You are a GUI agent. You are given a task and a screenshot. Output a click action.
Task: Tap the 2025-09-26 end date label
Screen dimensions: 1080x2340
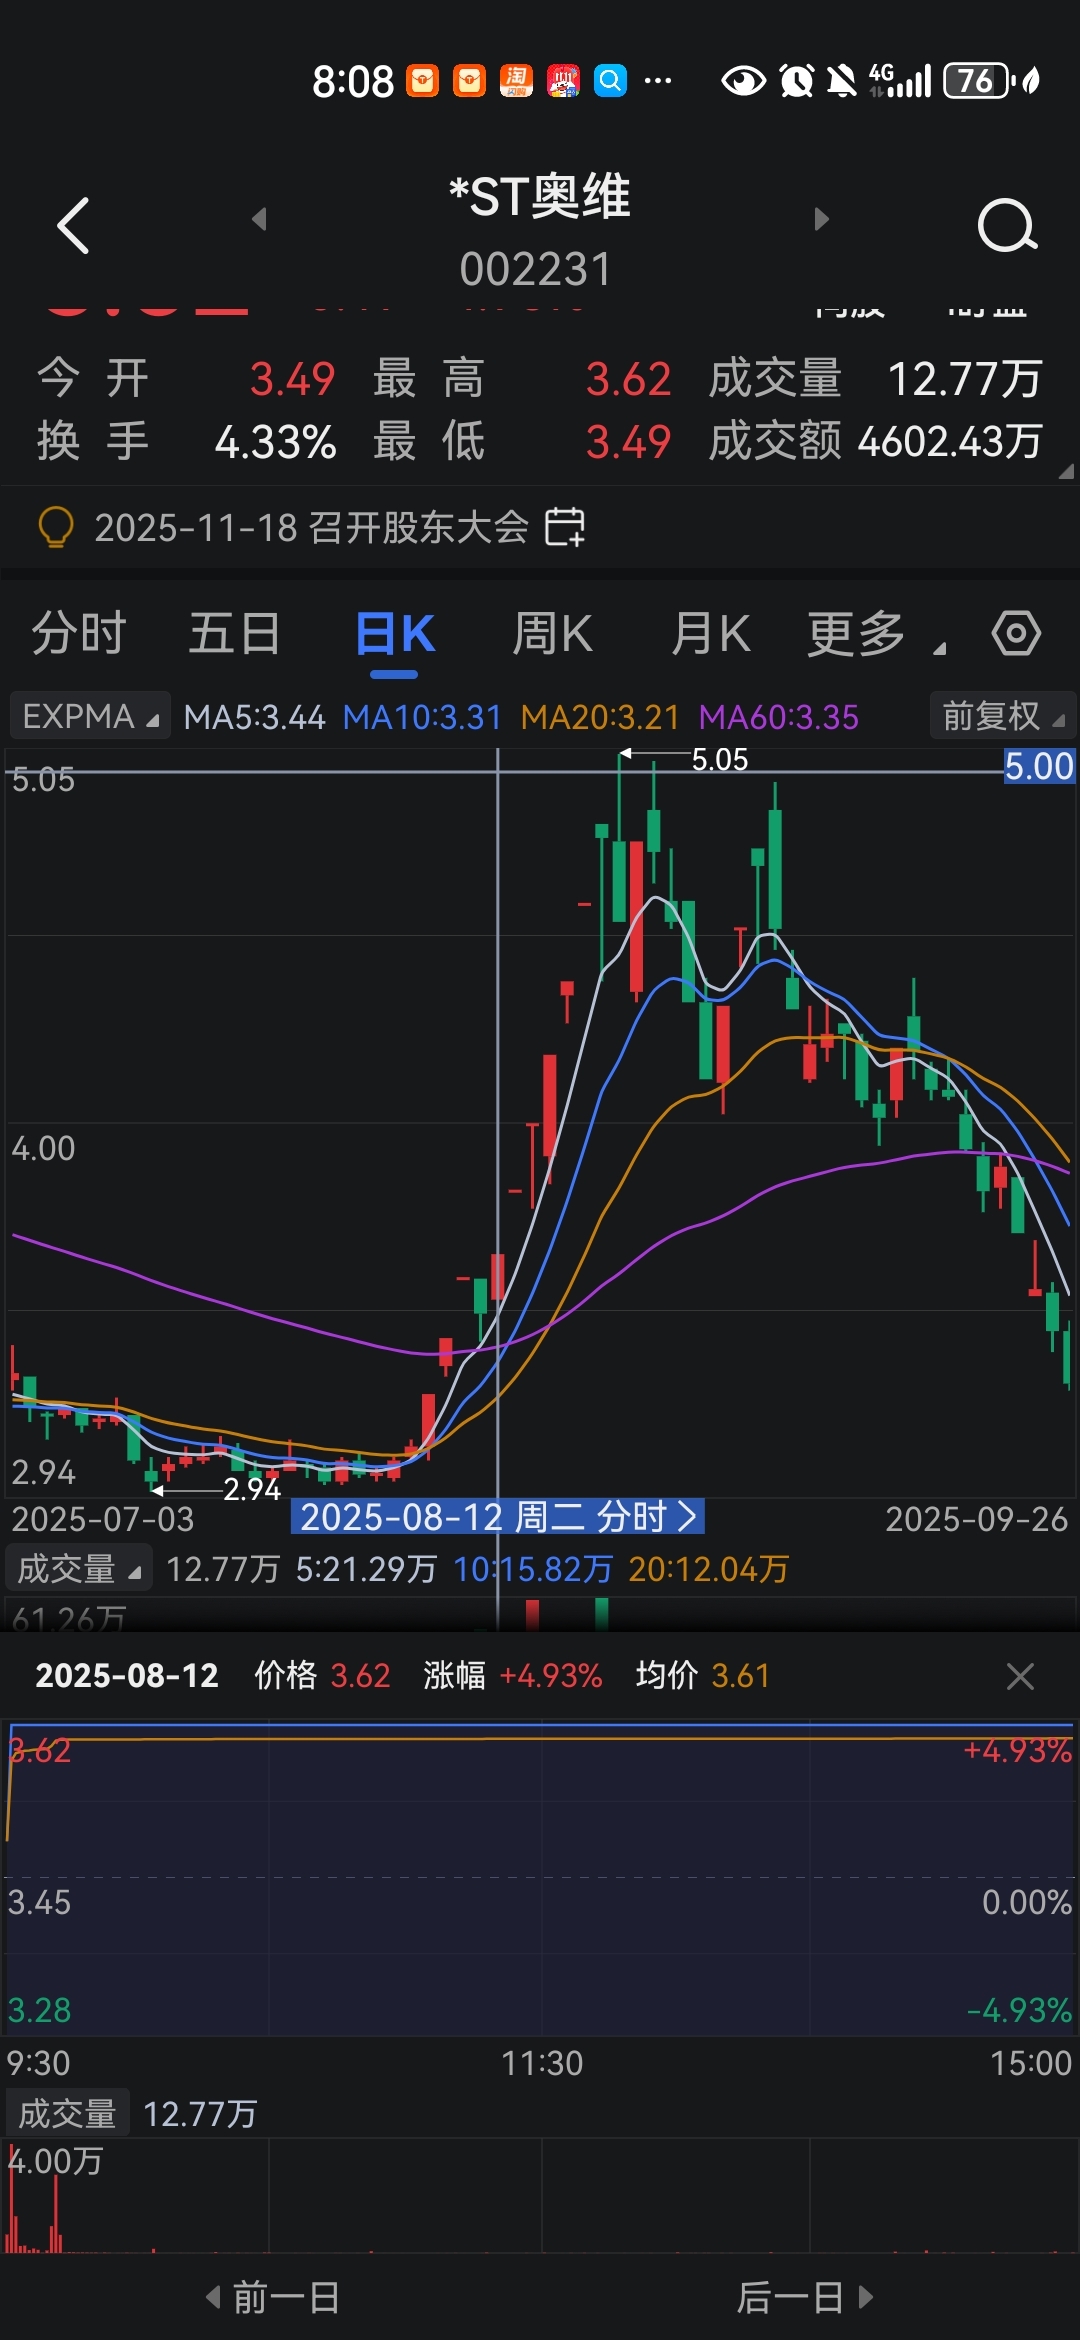point(976,1519)
